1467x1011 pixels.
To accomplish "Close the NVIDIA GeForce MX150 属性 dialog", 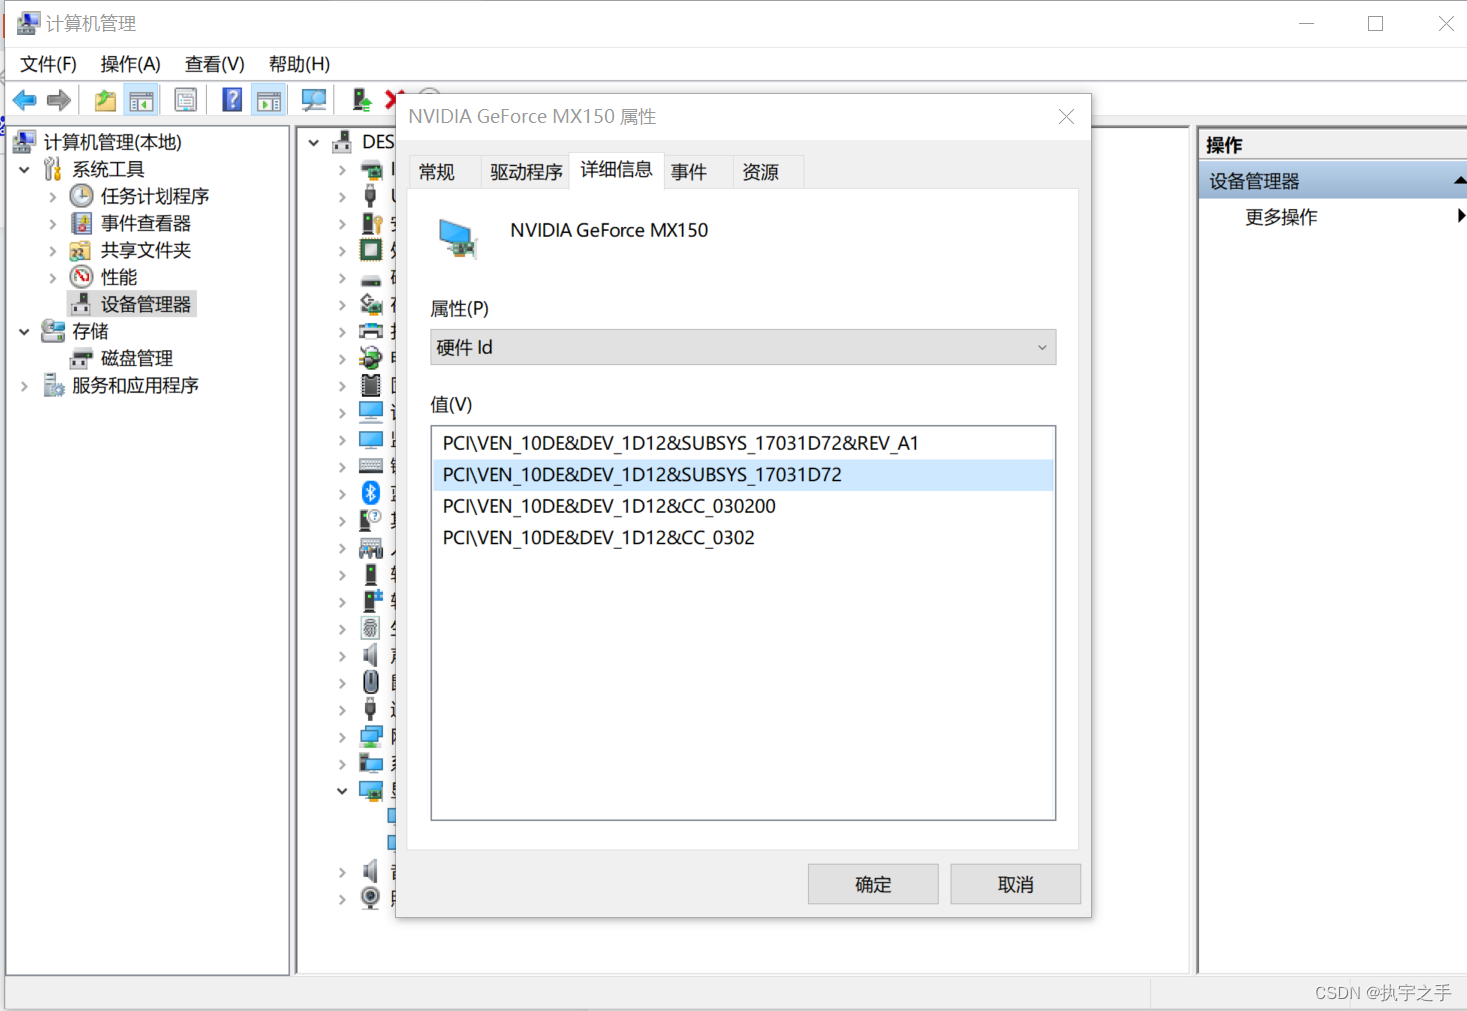I will (x=1066, y=117).
